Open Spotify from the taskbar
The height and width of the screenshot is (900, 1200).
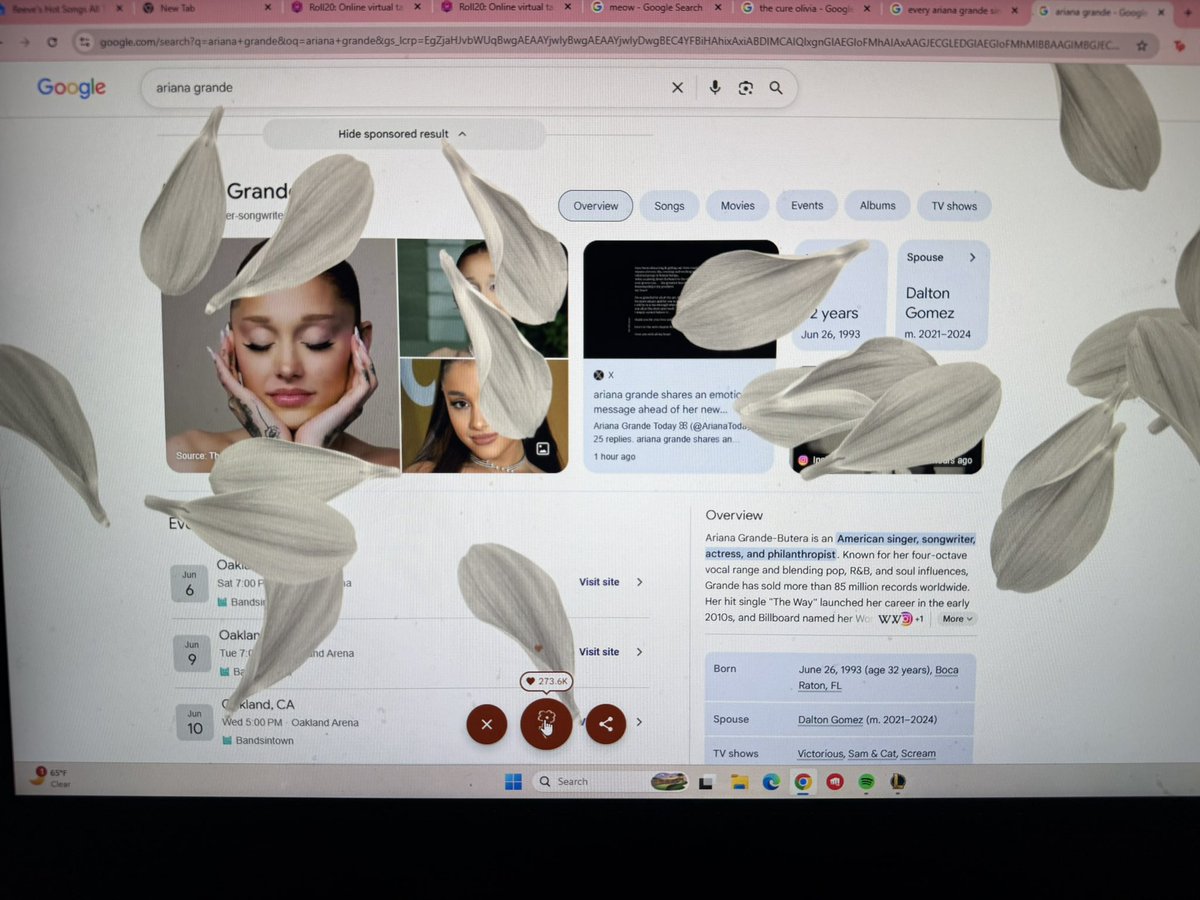866,783
